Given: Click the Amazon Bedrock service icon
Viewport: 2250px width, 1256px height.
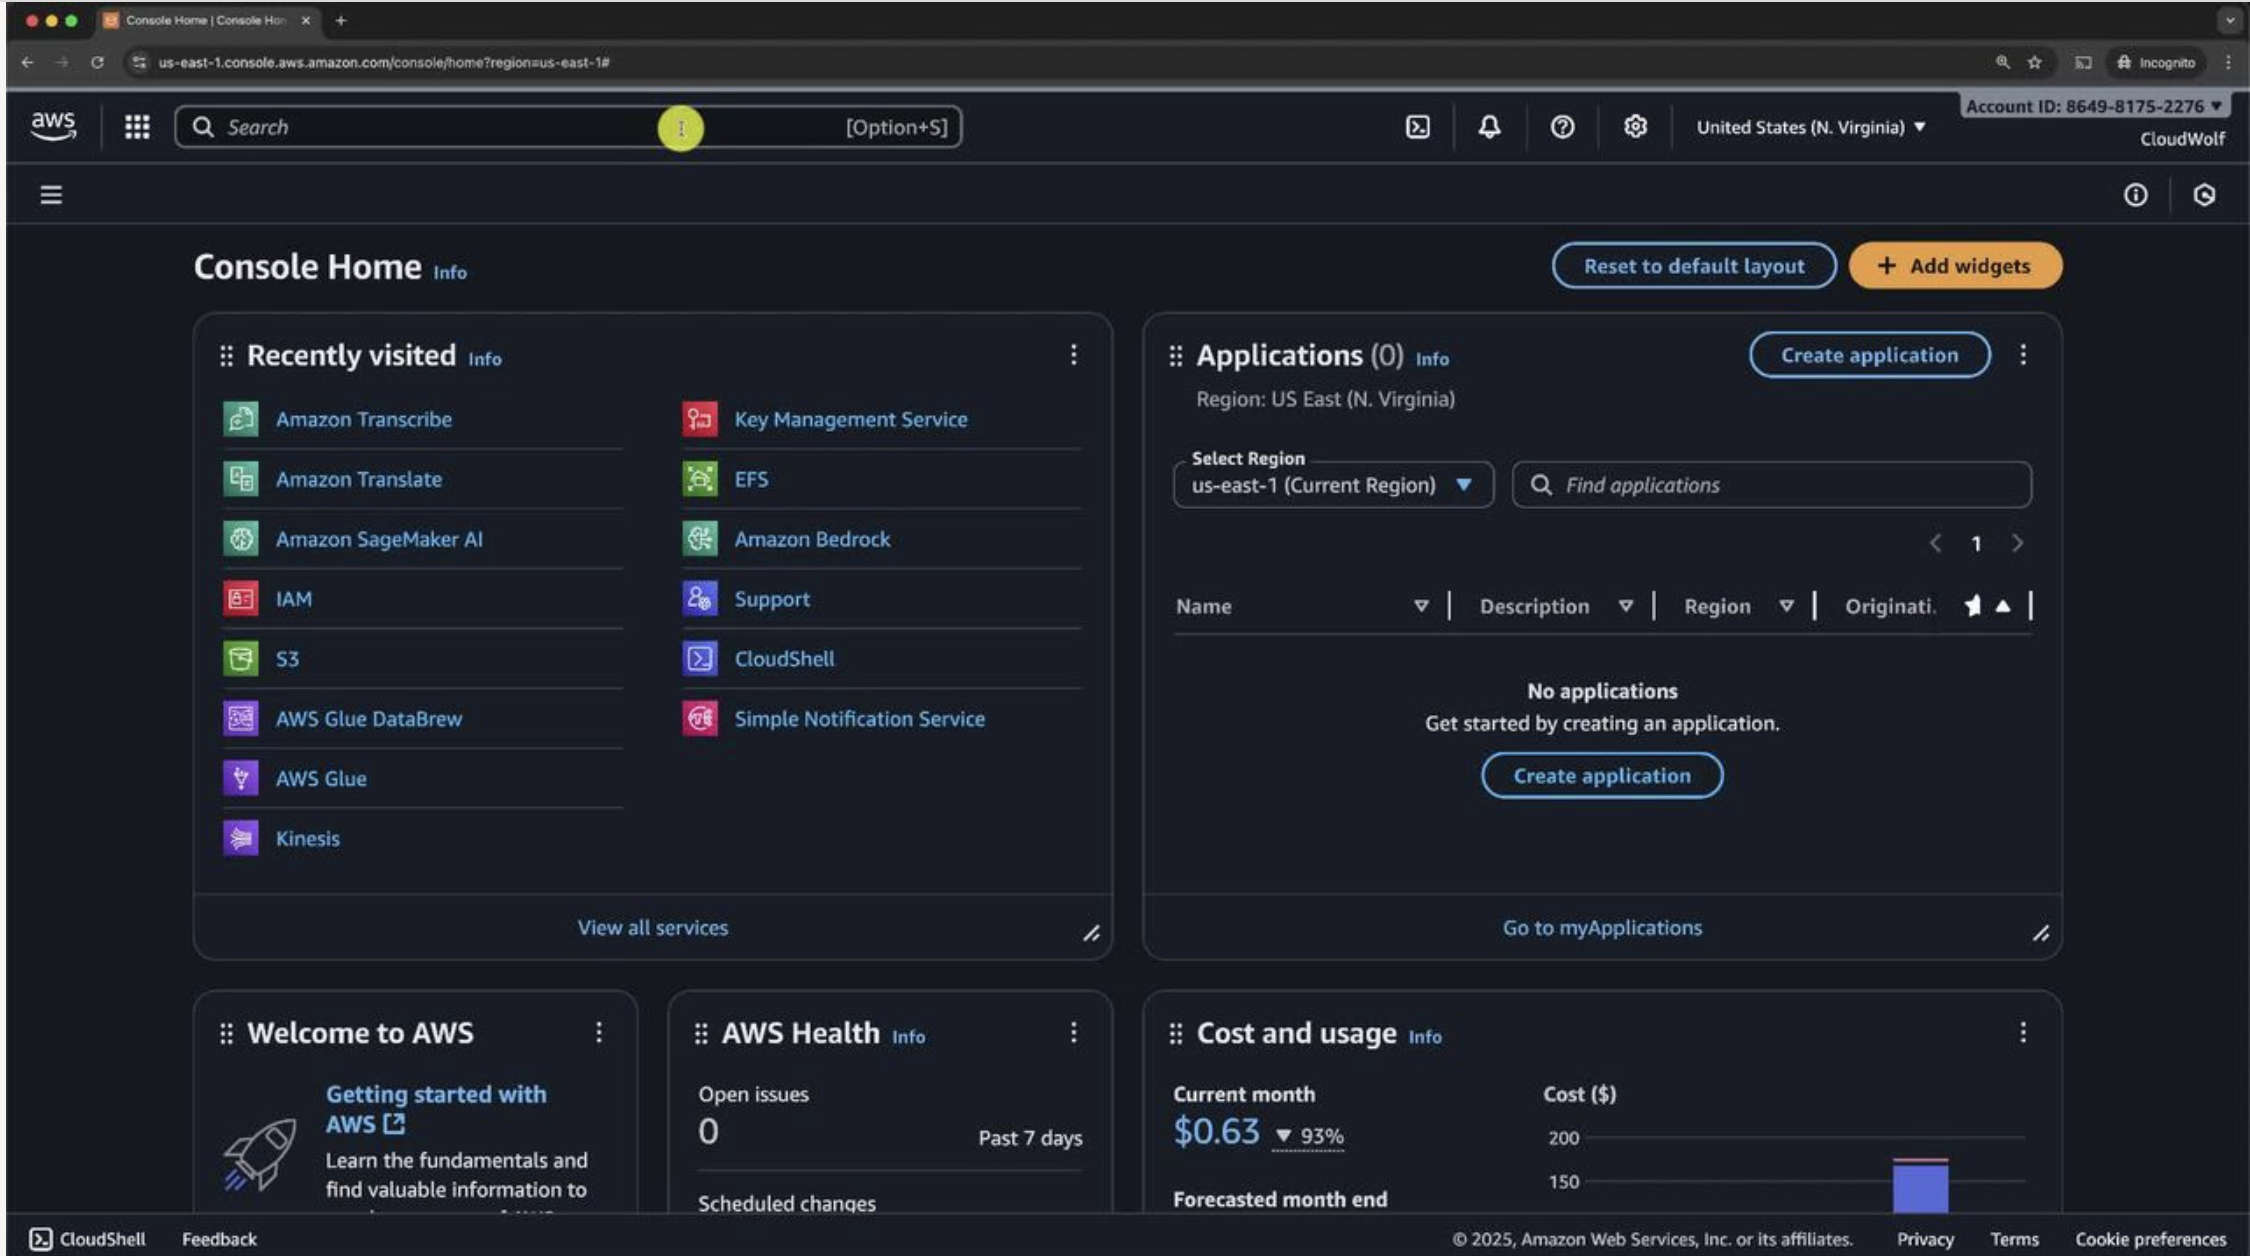Looking at the screenshot, I should point(700,539).
